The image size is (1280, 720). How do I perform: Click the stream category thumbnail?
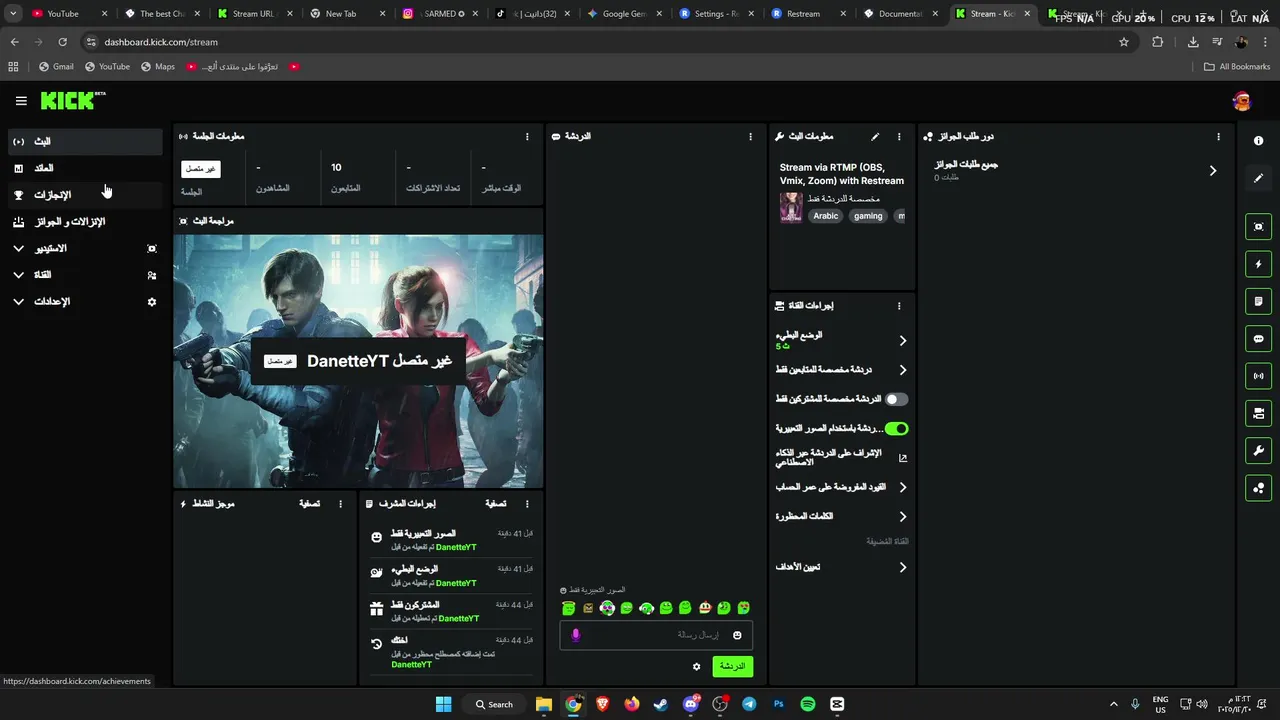(x=791, y=208)
